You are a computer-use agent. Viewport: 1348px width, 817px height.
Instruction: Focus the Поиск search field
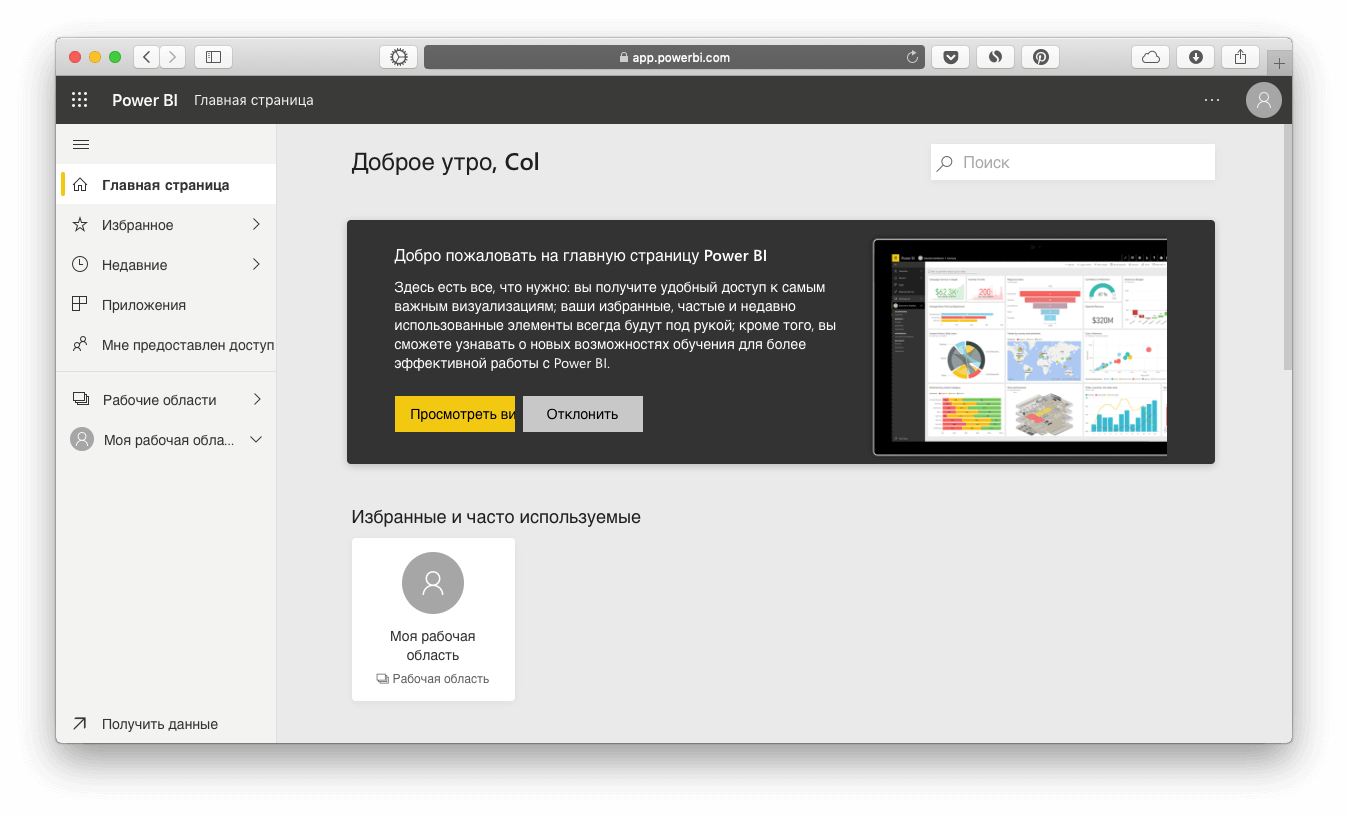point(1073,162)
